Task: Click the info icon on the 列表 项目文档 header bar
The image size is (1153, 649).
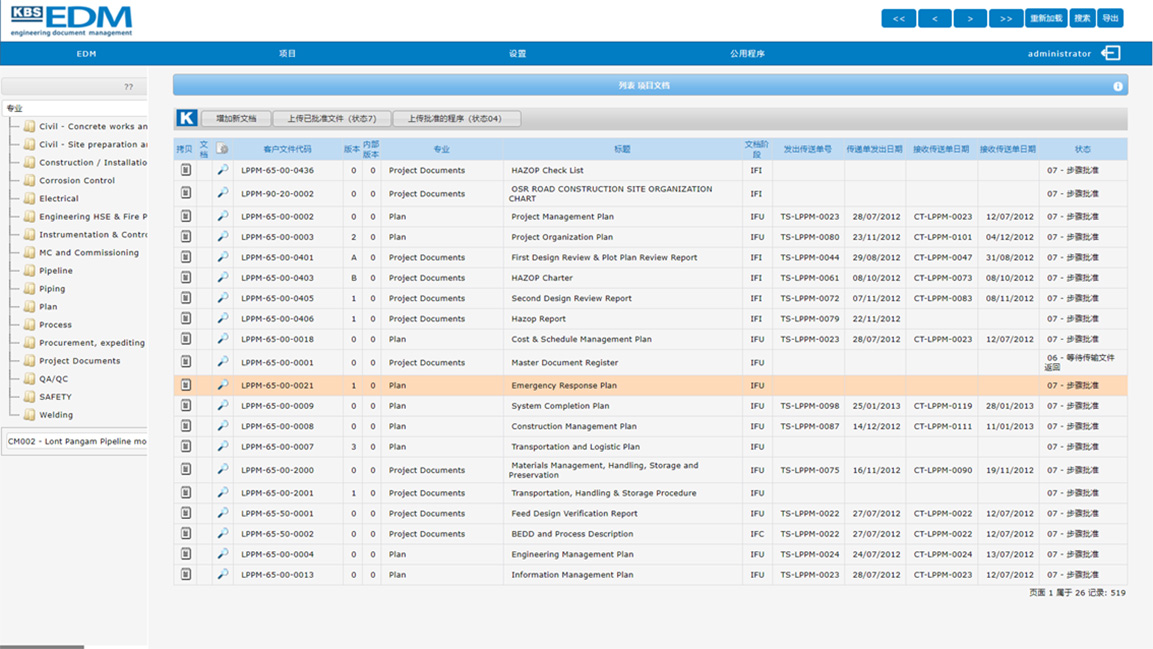Action: [x=1117, y=86]
